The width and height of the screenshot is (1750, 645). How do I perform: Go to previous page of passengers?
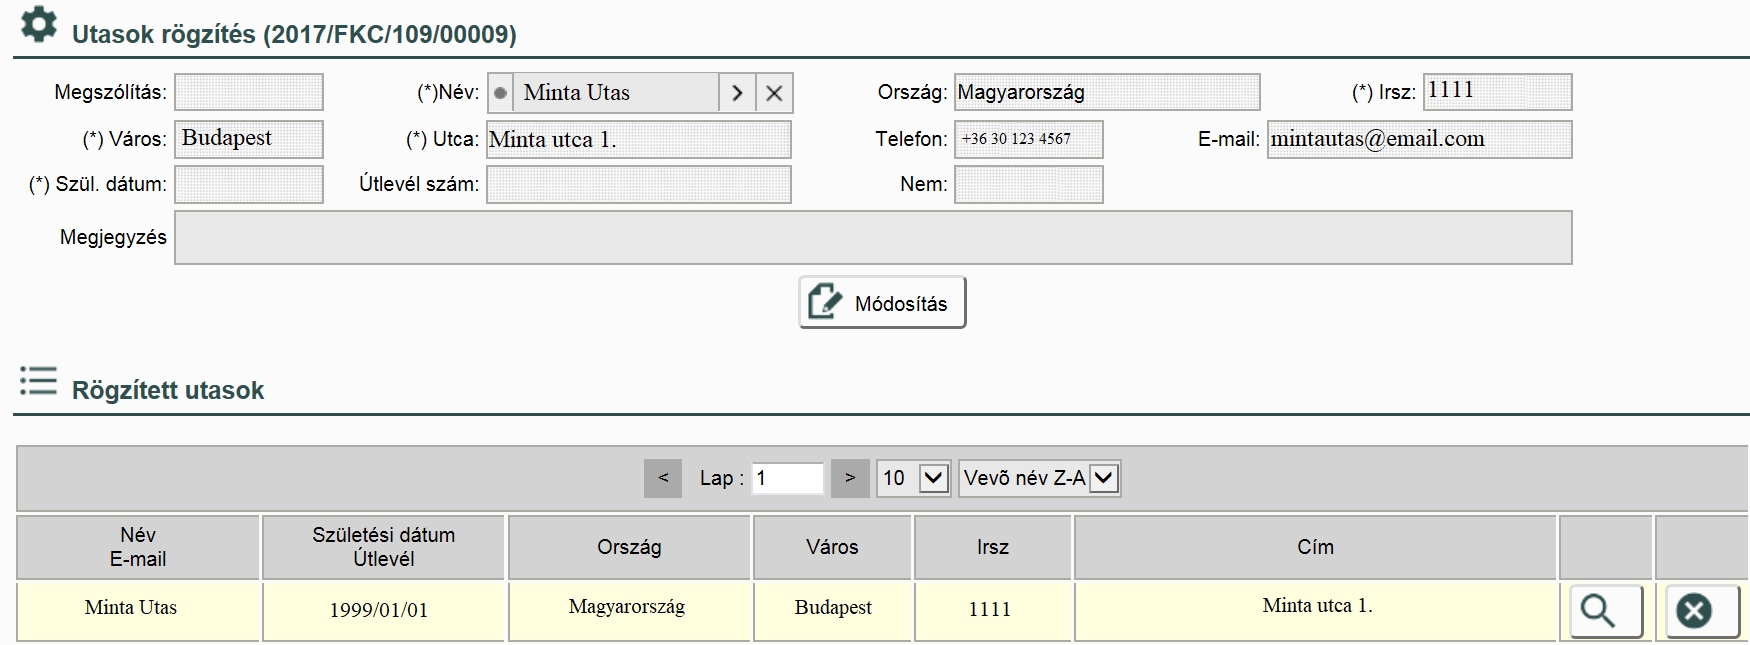[x=662, y=478]
